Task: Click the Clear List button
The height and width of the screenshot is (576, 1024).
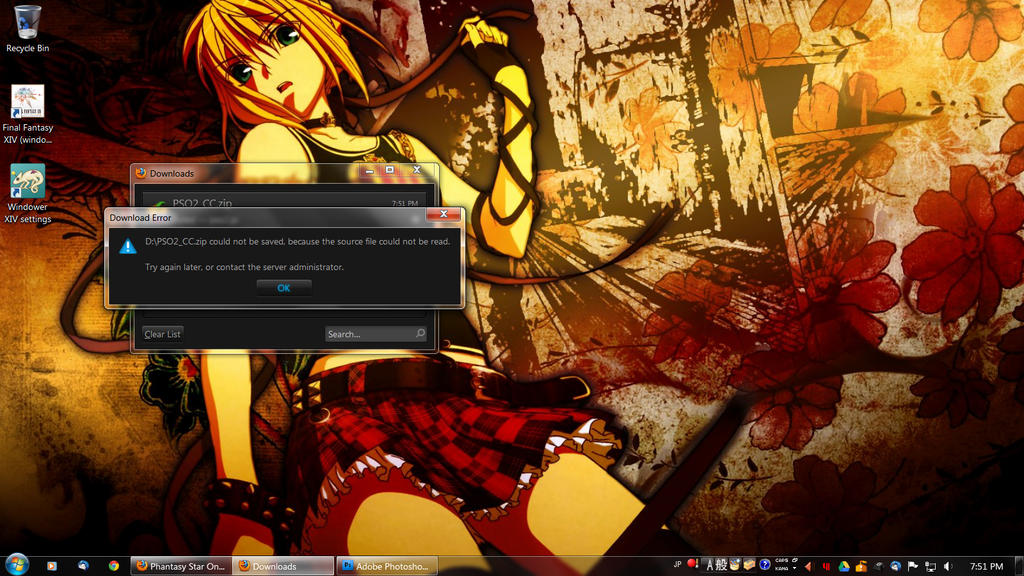Action: (x=162, y=334)
